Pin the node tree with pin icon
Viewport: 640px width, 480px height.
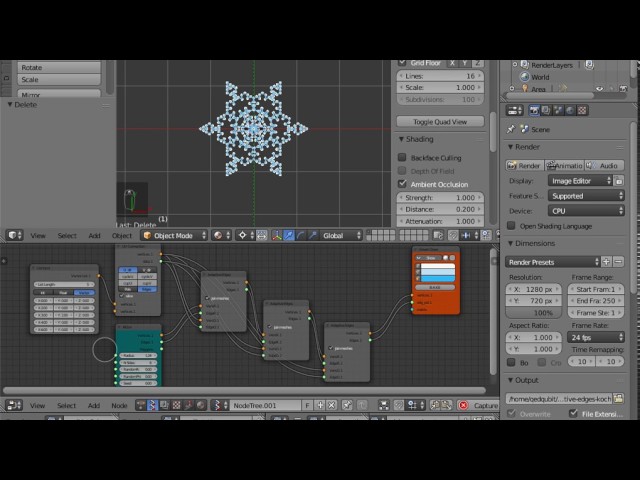coord(347,405)
